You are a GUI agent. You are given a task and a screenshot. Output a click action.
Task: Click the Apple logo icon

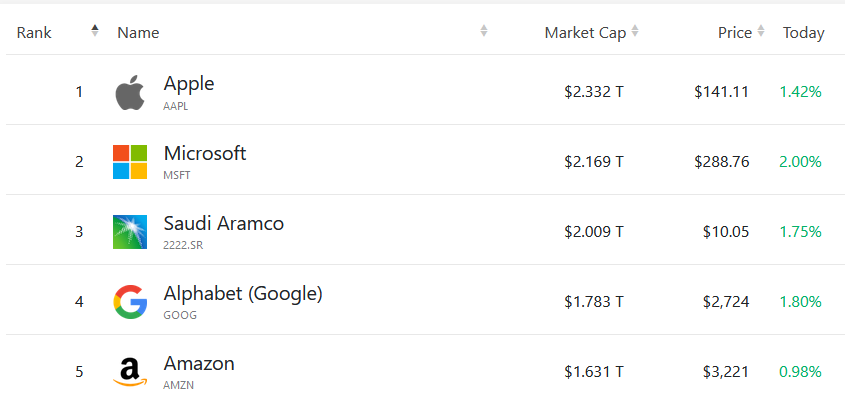pyautogui.click(x=130, y=93)
